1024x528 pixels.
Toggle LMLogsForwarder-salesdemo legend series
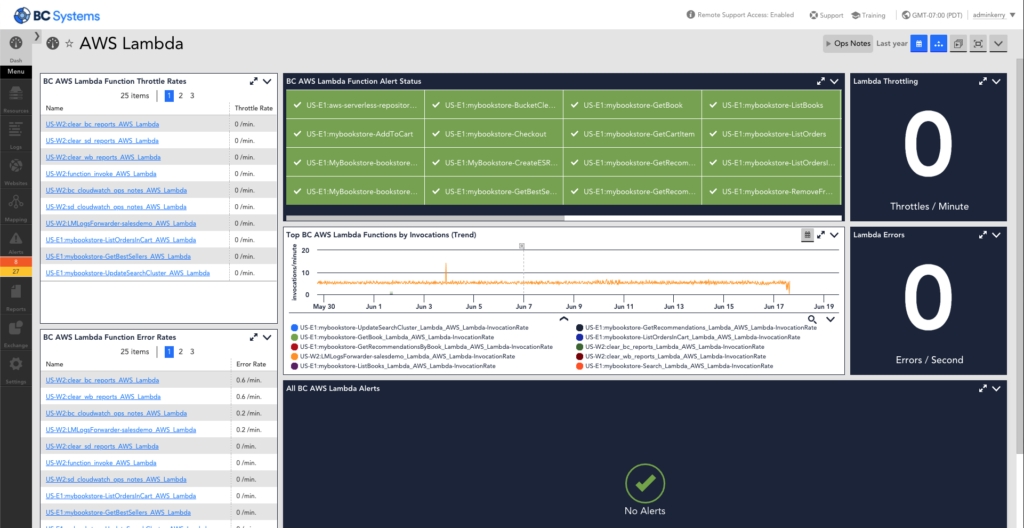coord(403,357)
